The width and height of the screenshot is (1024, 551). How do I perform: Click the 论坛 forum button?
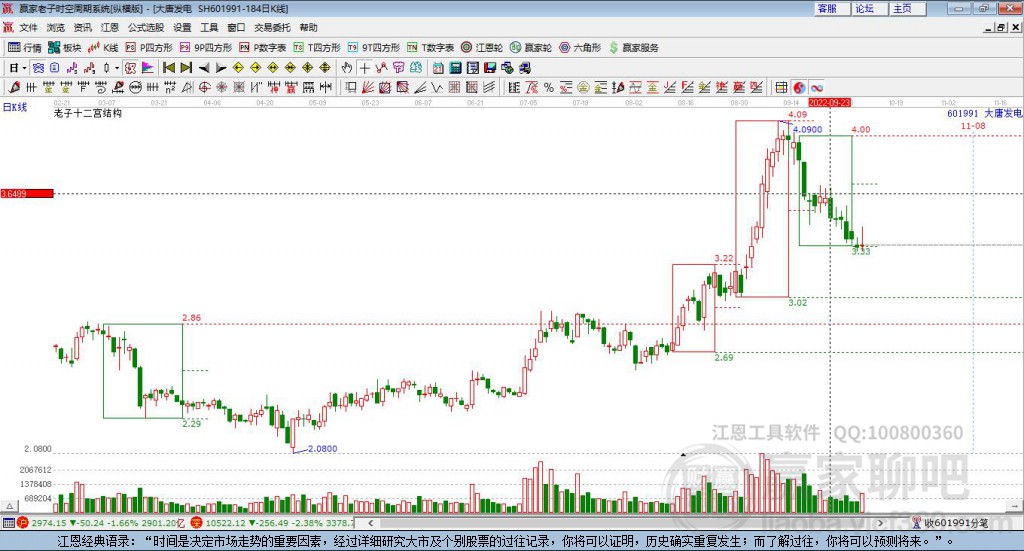[x=869, y=8]
